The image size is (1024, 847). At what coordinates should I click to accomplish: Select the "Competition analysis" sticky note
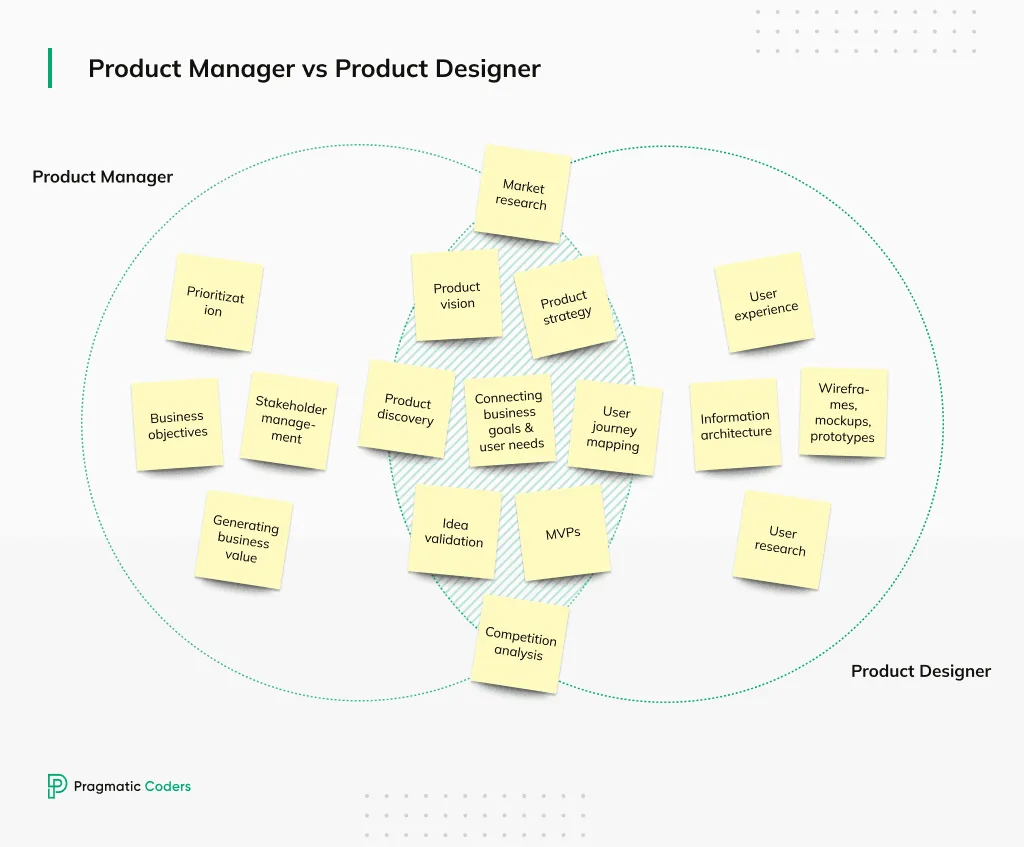pyautogui.click(x=520, y=644)
